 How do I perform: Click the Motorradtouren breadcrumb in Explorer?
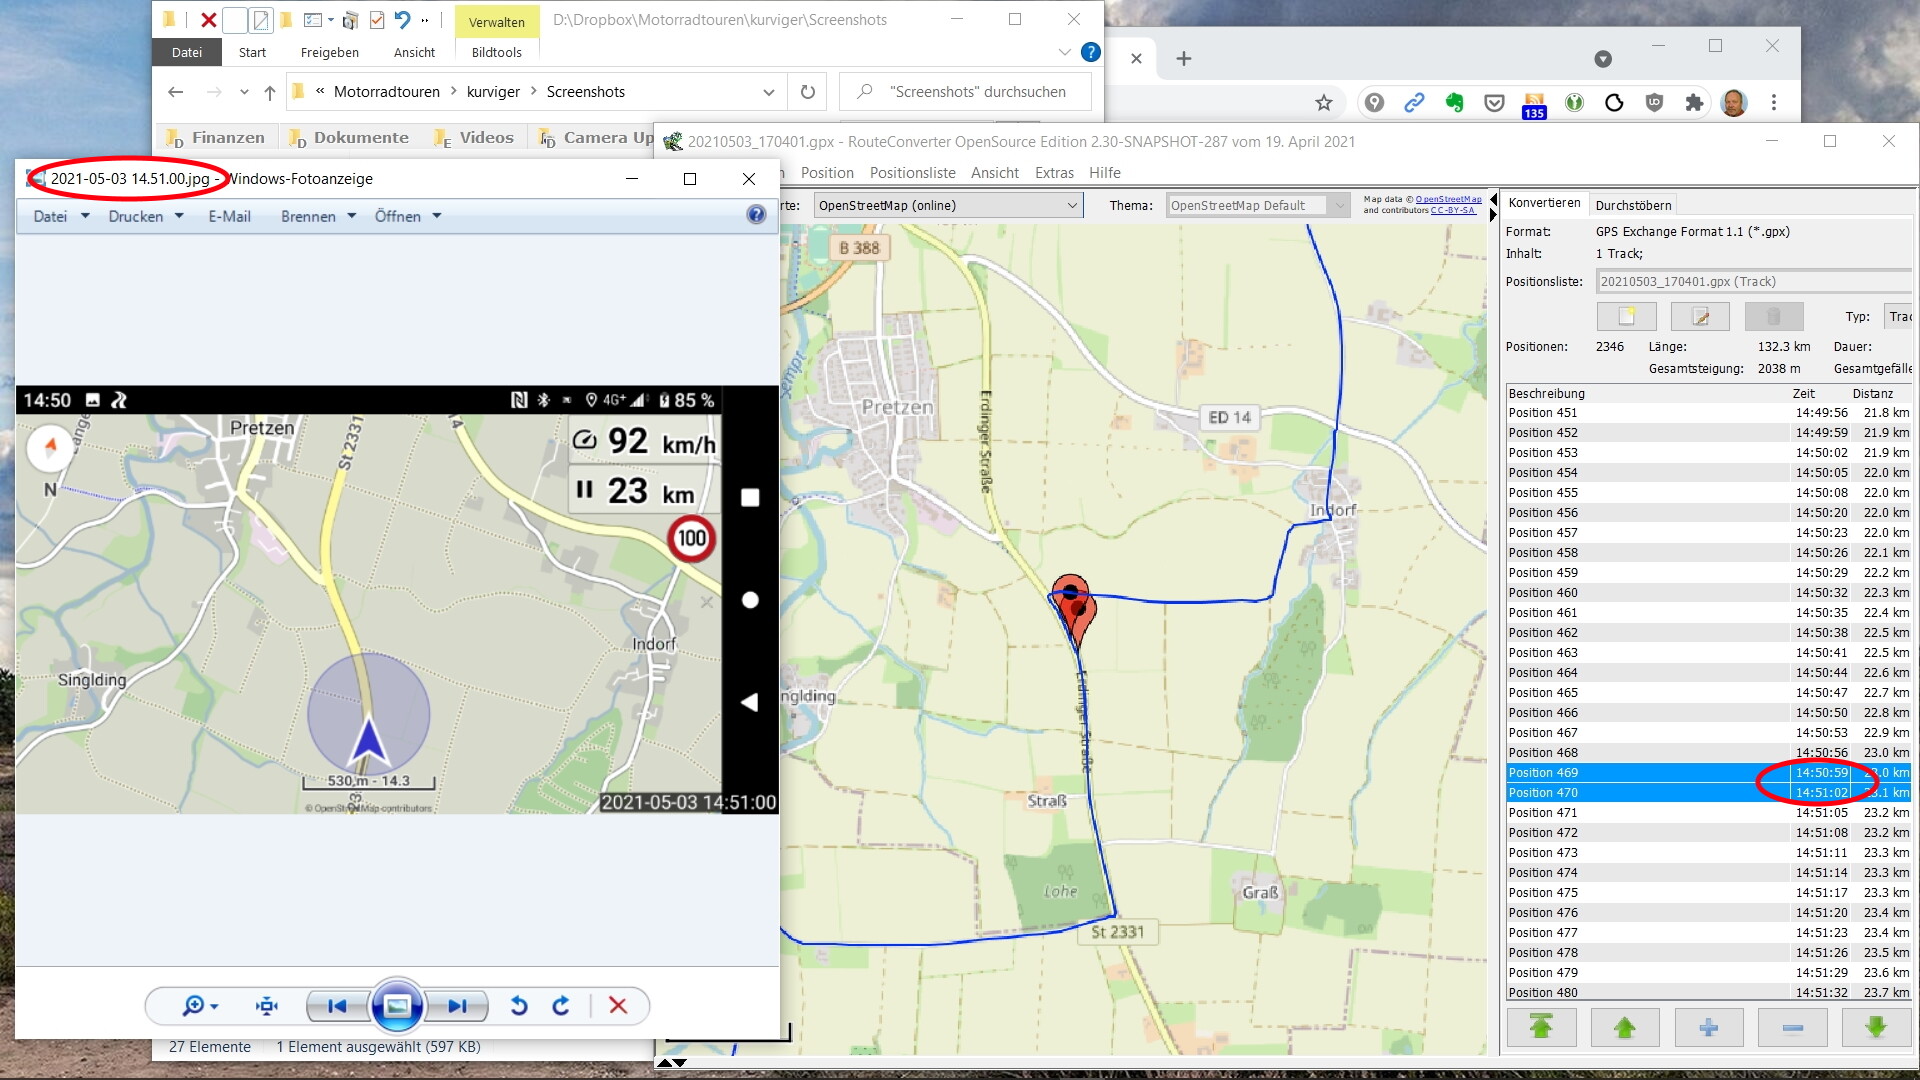(386, 92)
